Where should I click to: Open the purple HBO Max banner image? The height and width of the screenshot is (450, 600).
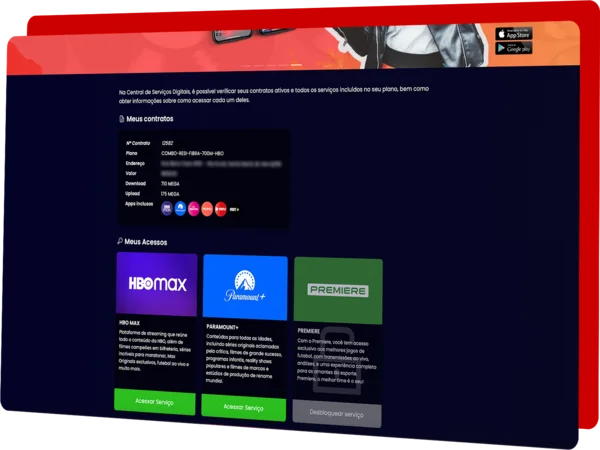click(157, 283)
